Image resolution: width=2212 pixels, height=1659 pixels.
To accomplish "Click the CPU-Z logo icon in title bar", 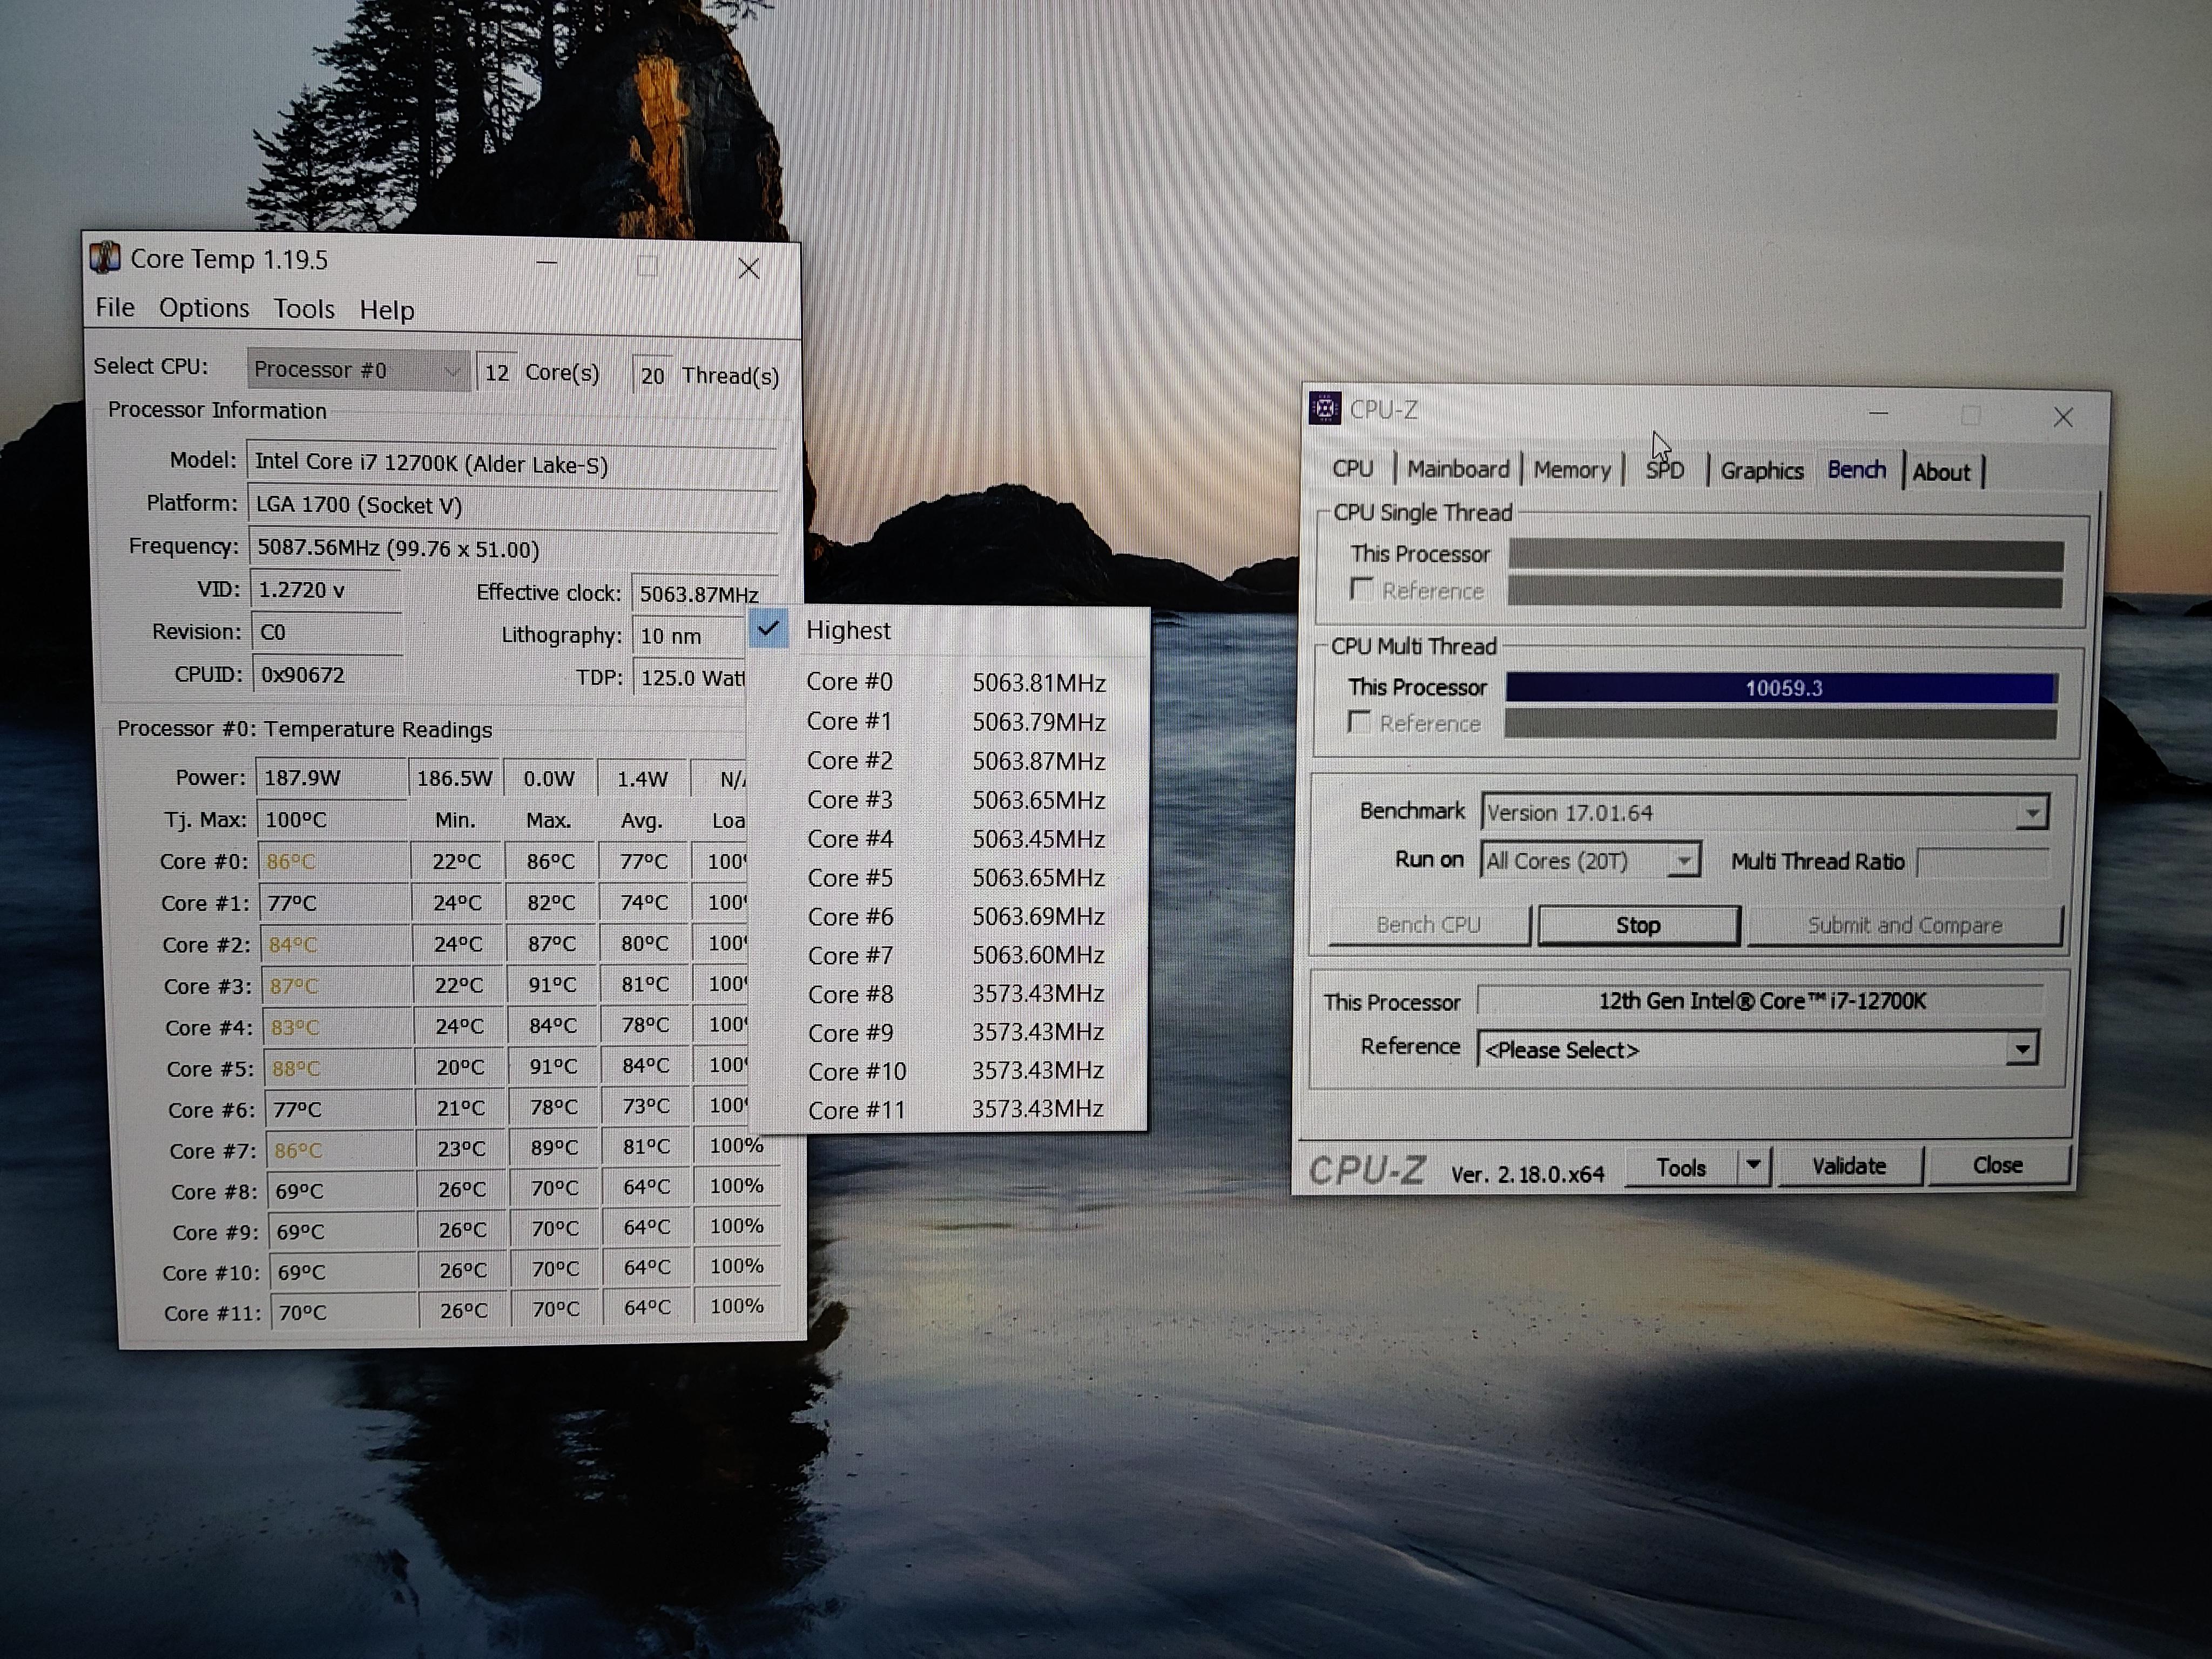I will click(1325, 408).
